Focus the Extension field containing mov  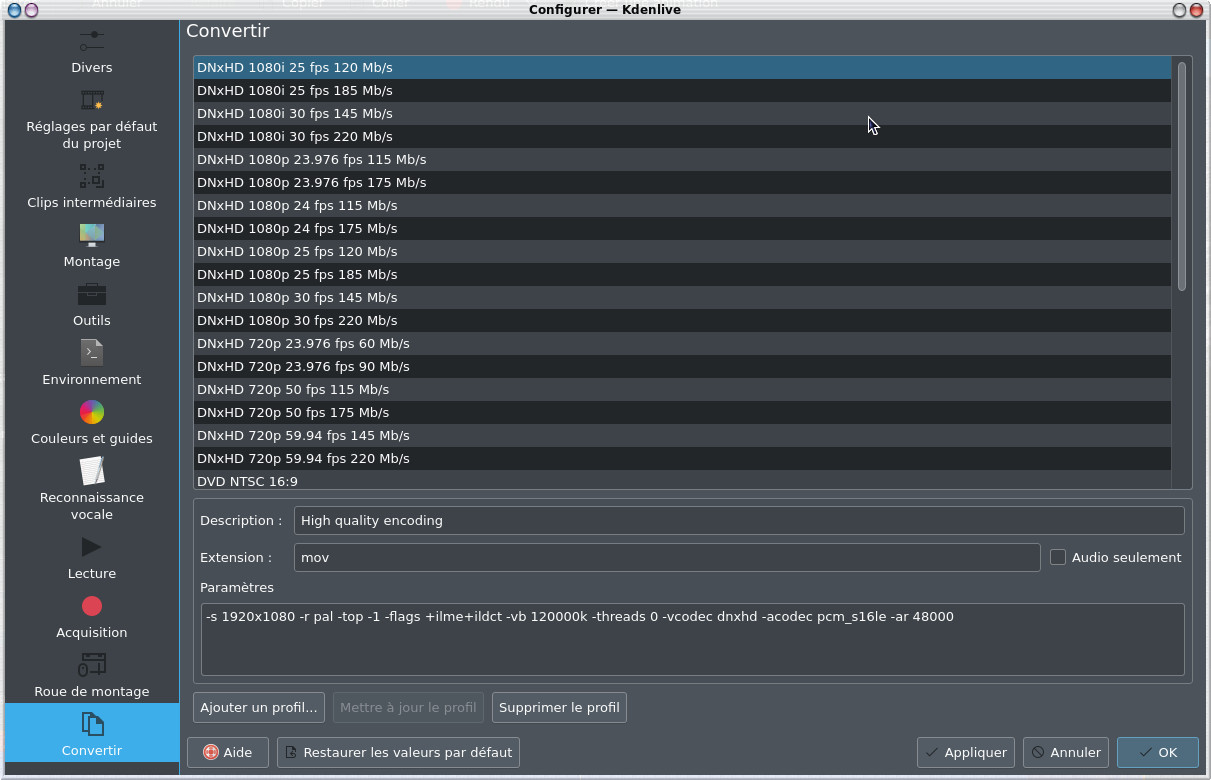(x=667, y=557)
